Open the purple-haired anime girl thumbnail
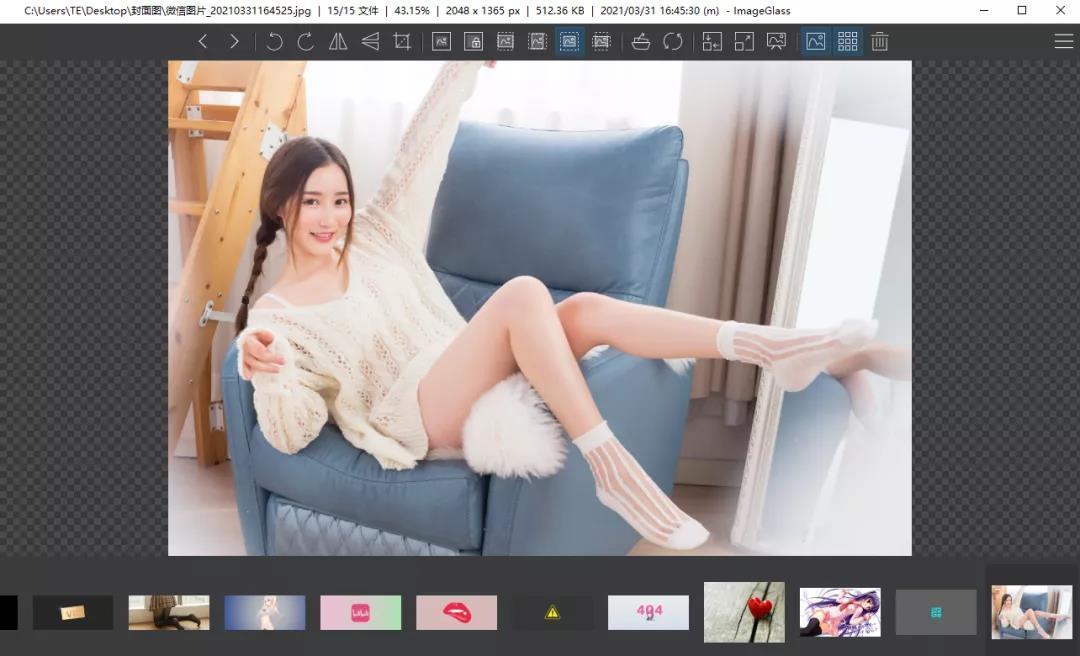This screenshot has height=656, width=1080. (x=840, y=613)
